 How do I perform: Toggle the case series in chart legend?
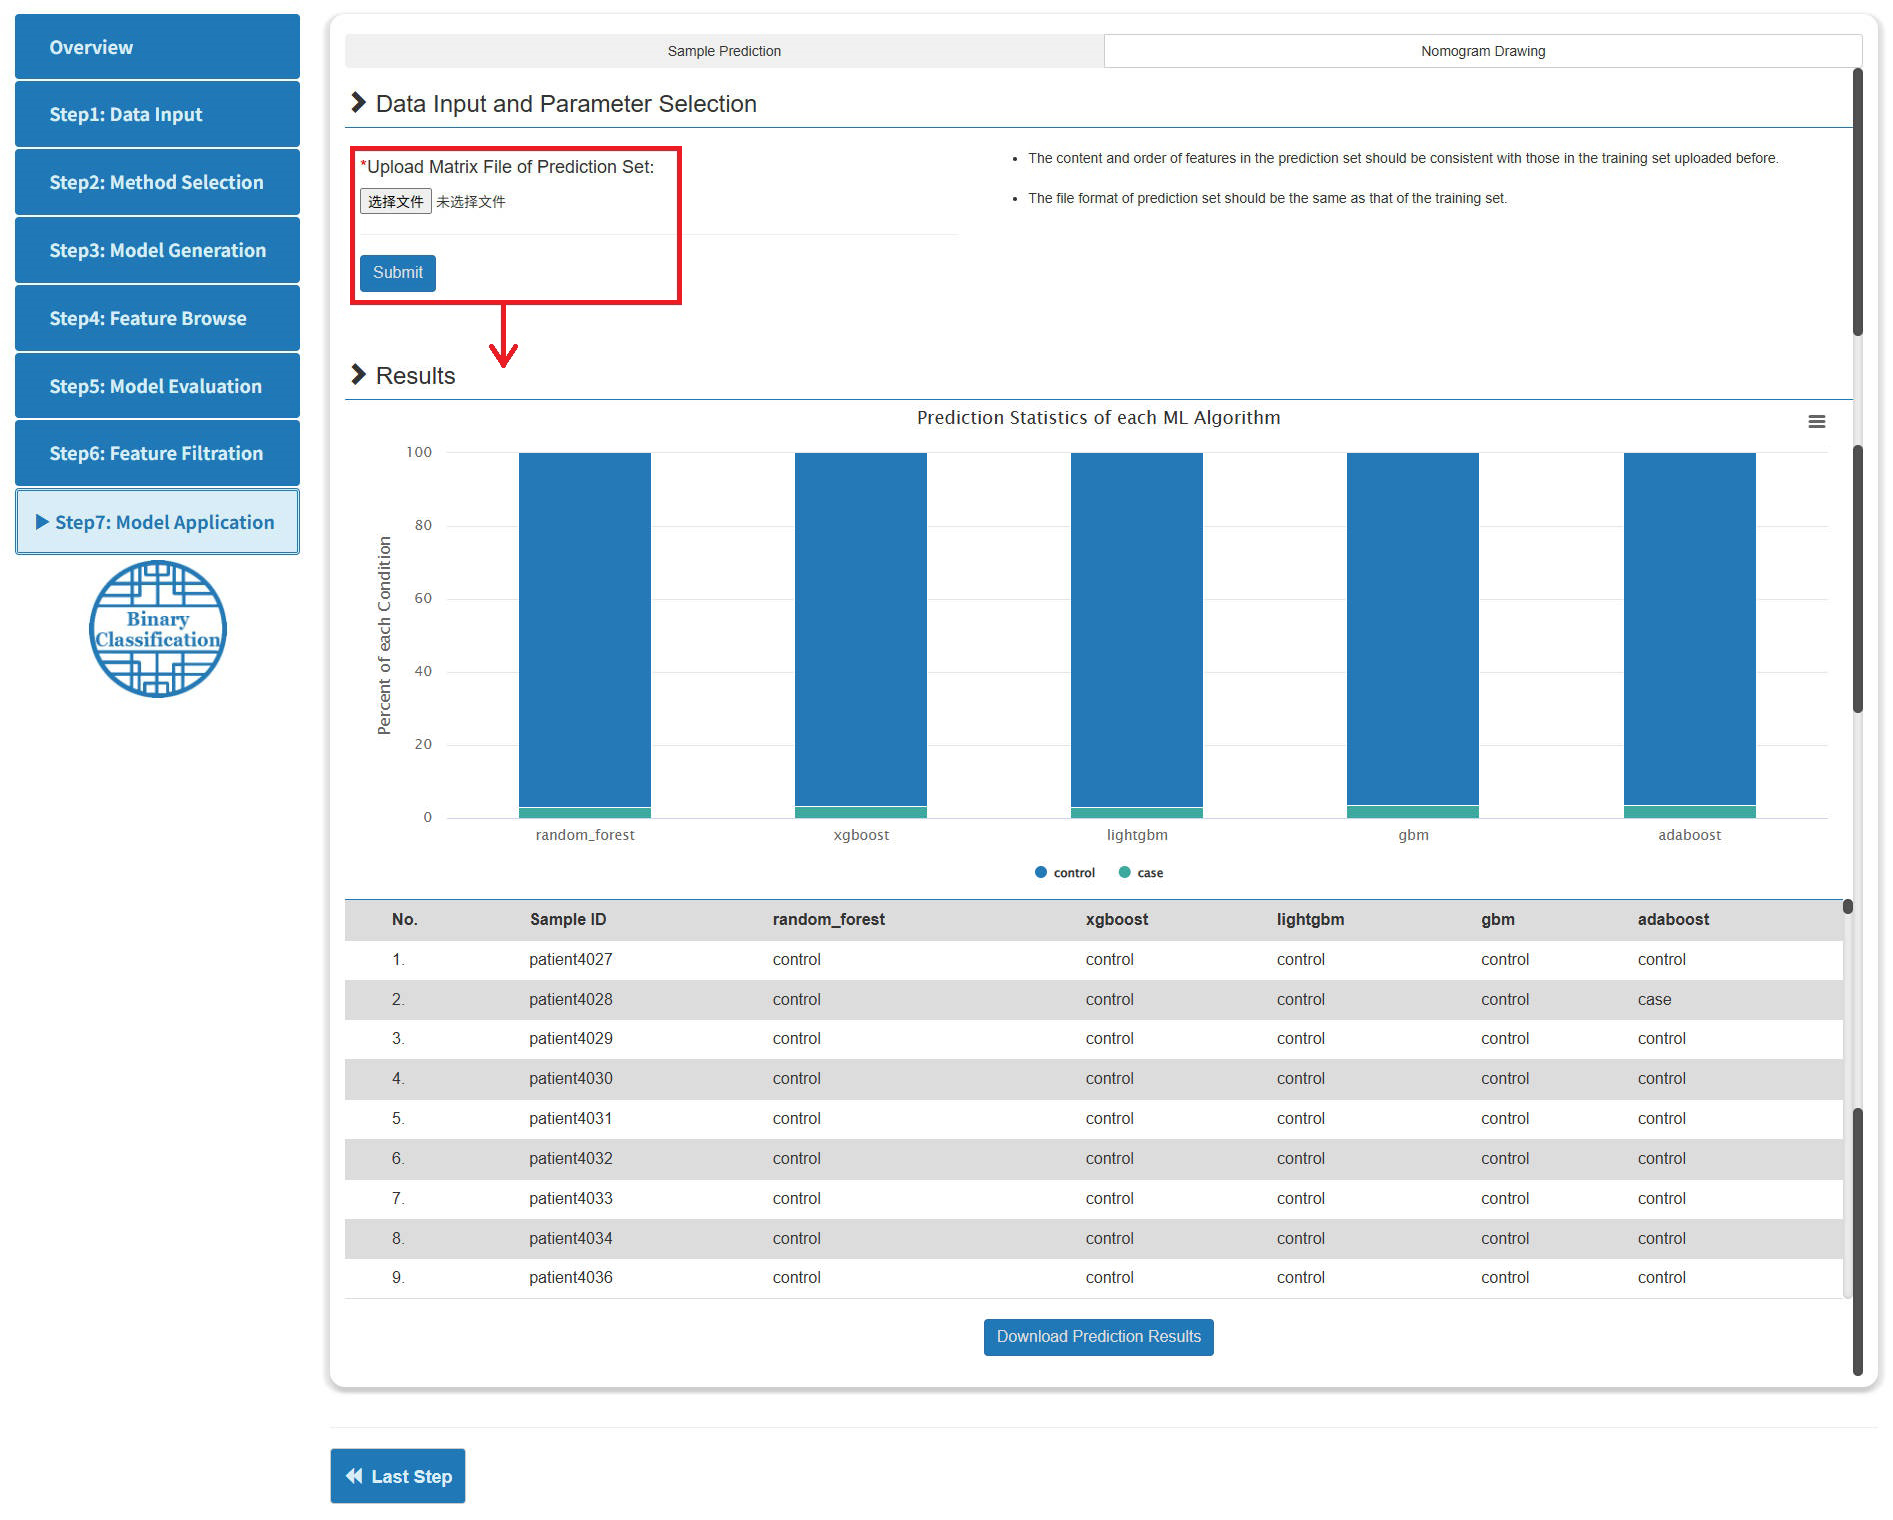[1141, 873]
